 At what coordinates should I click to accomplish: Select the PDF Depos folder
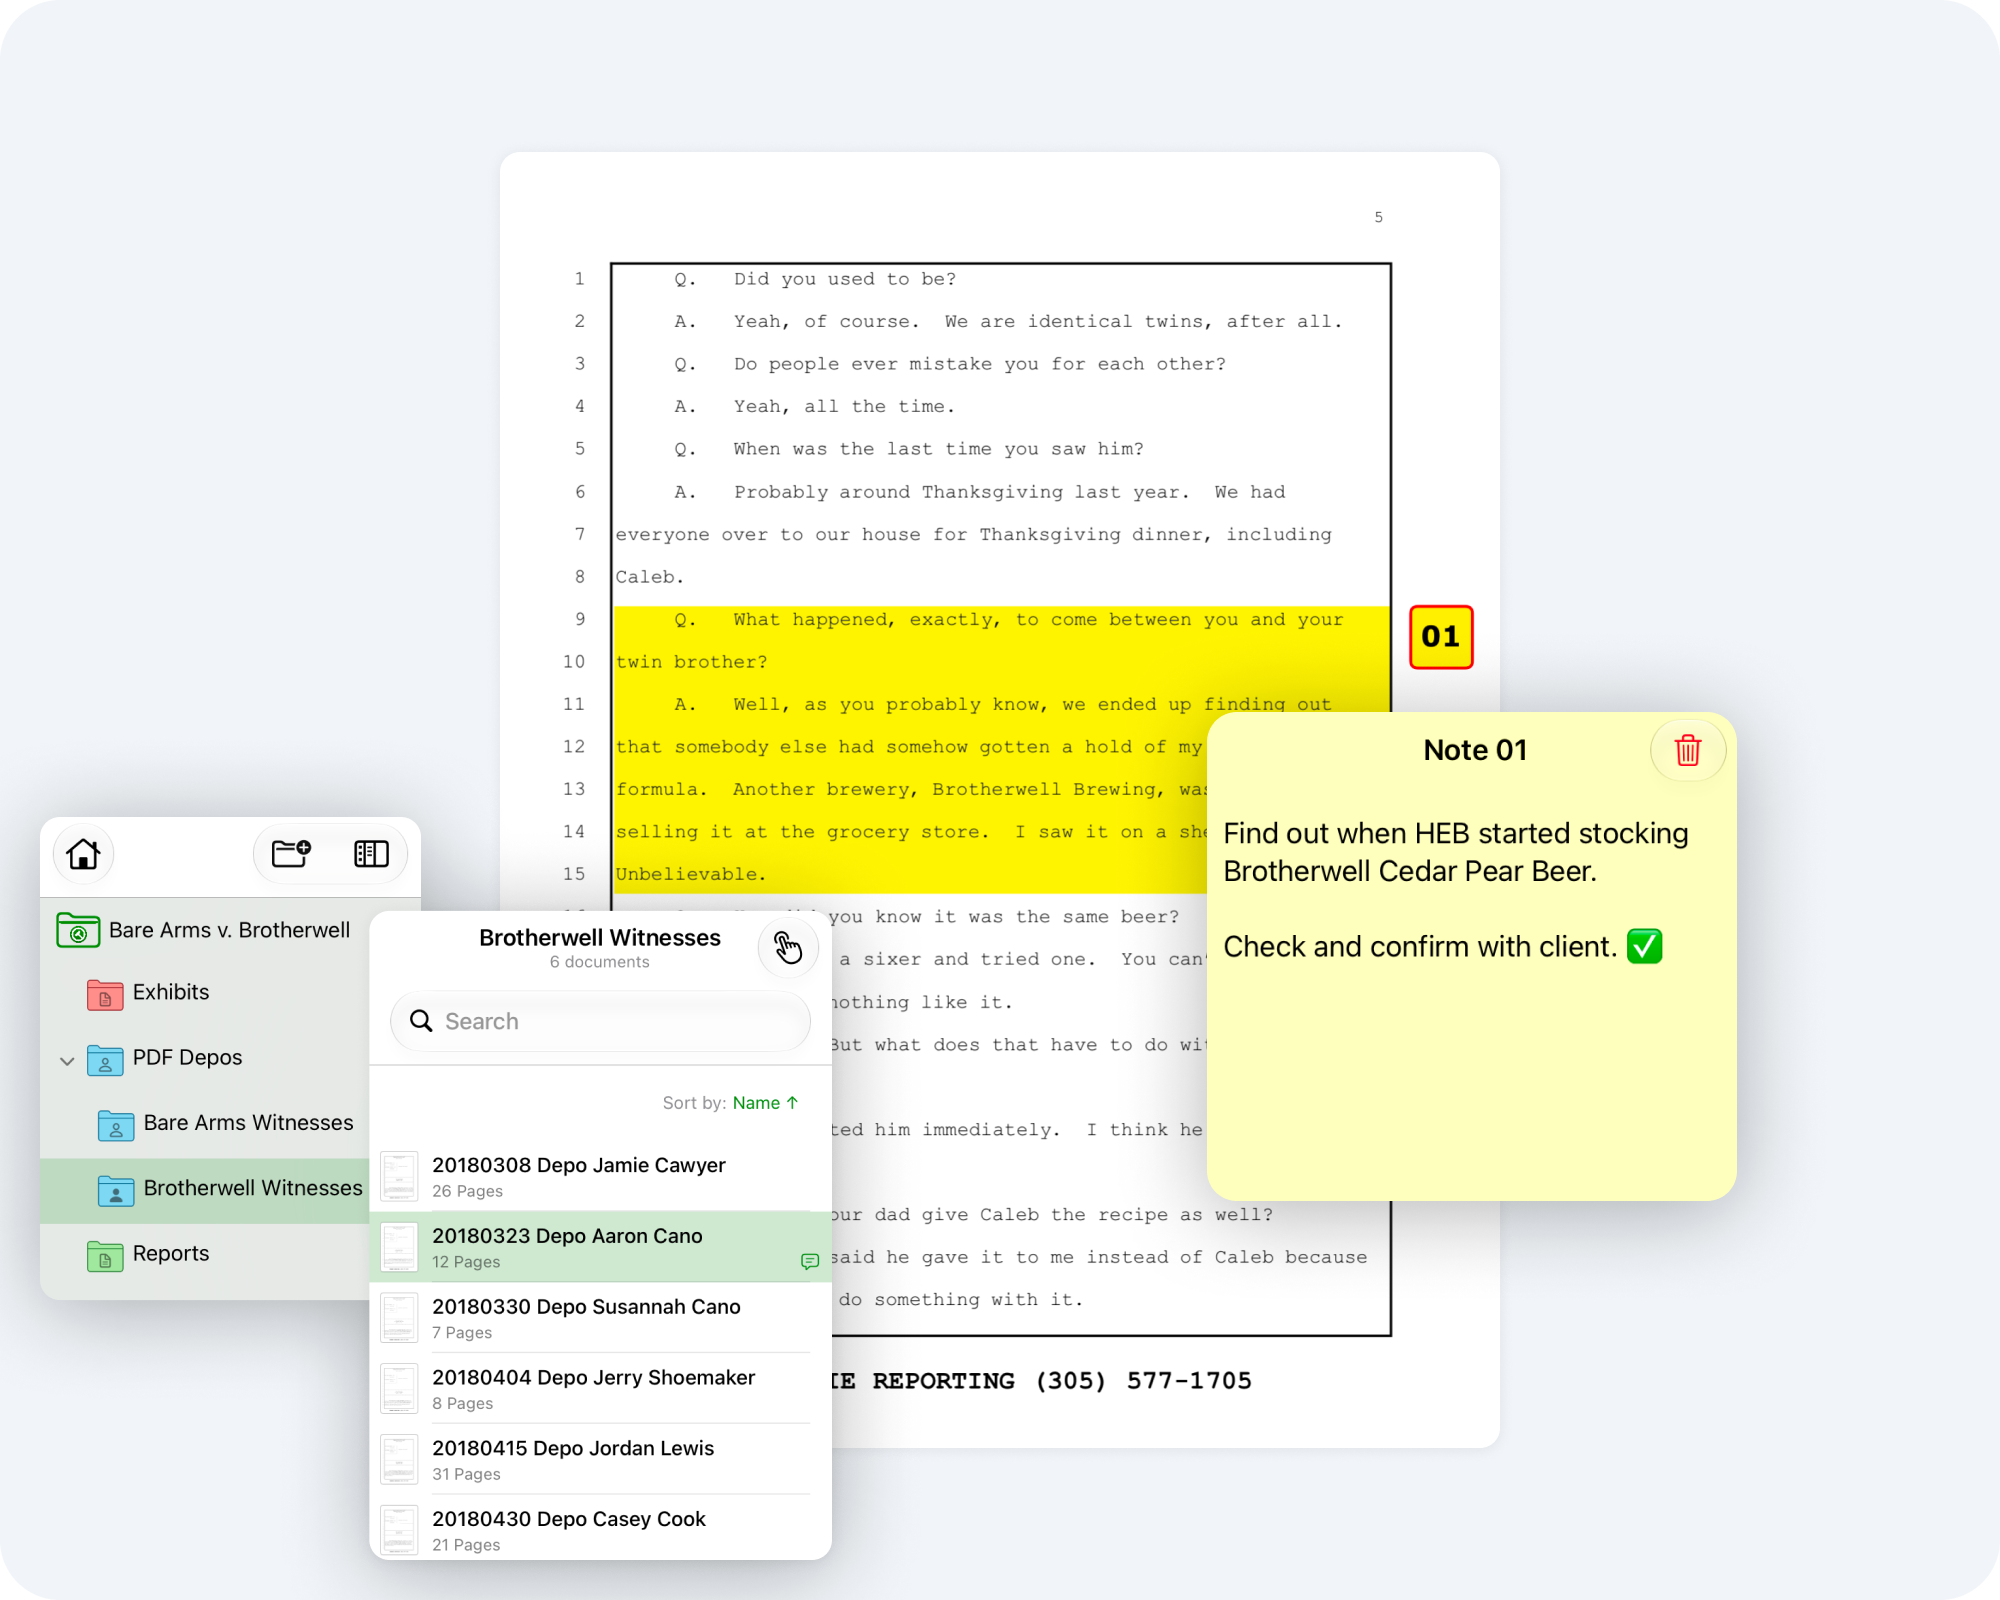(x=204, y=1058)
